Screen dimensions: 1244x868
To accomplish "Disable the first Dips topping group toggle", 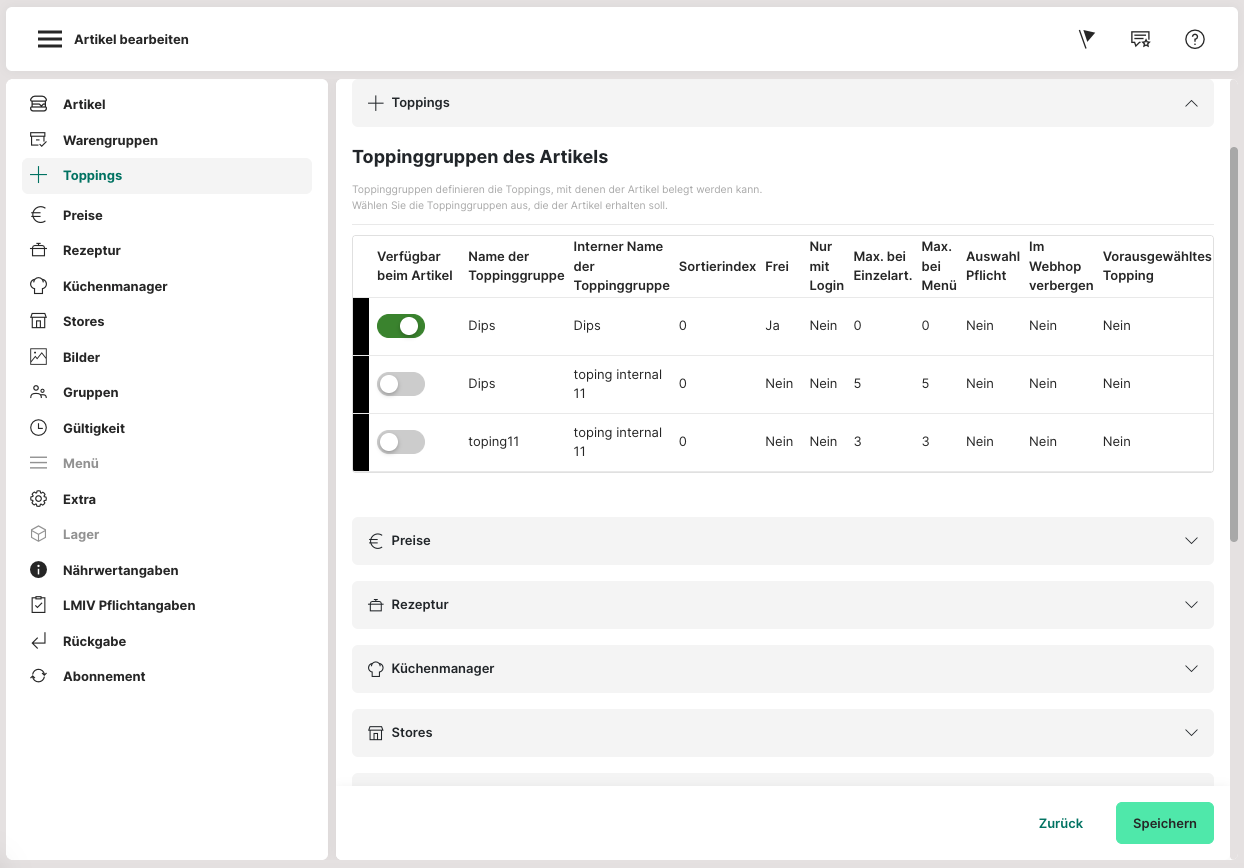I will 401,326.
